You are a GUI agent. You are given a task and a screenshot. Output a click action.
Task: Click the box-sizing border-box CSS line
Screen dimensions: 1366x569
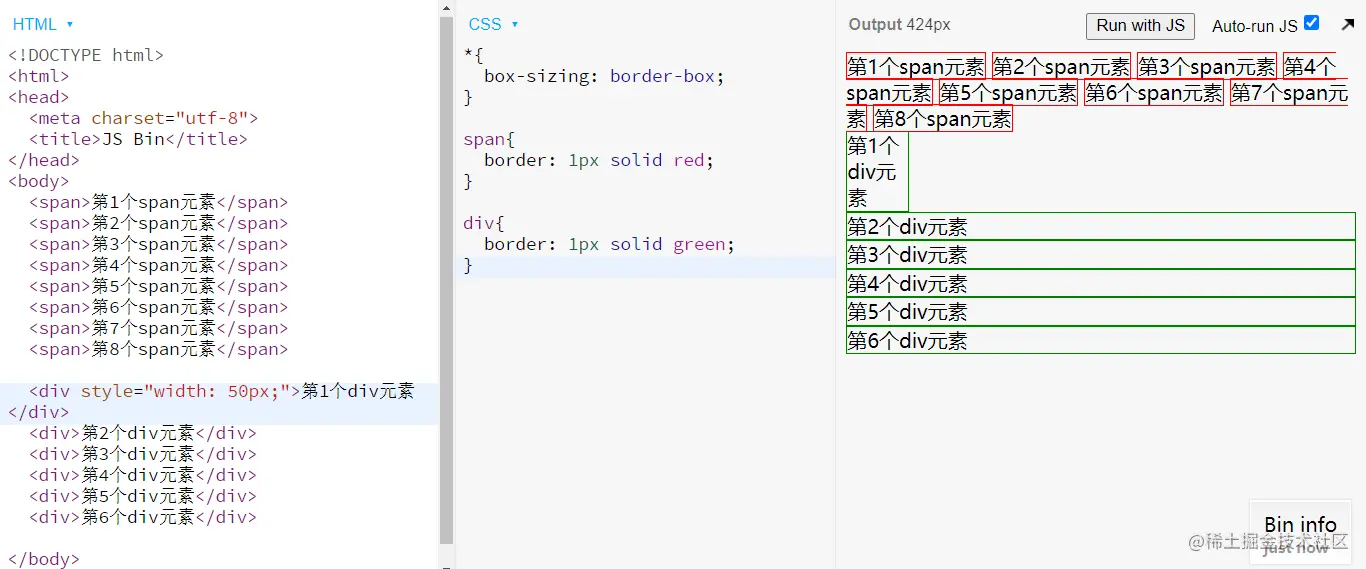604,76
